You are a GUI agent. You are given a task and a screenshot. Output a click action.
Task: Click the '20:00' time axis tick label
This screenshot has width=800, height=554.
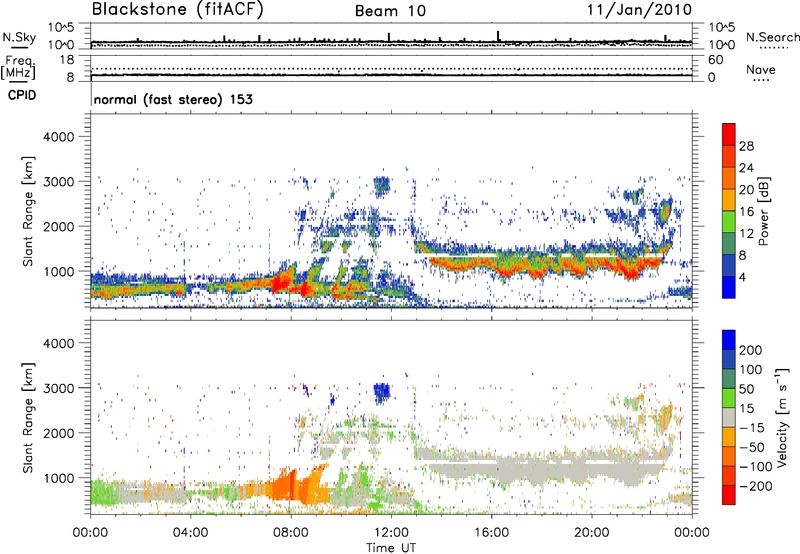591,533
